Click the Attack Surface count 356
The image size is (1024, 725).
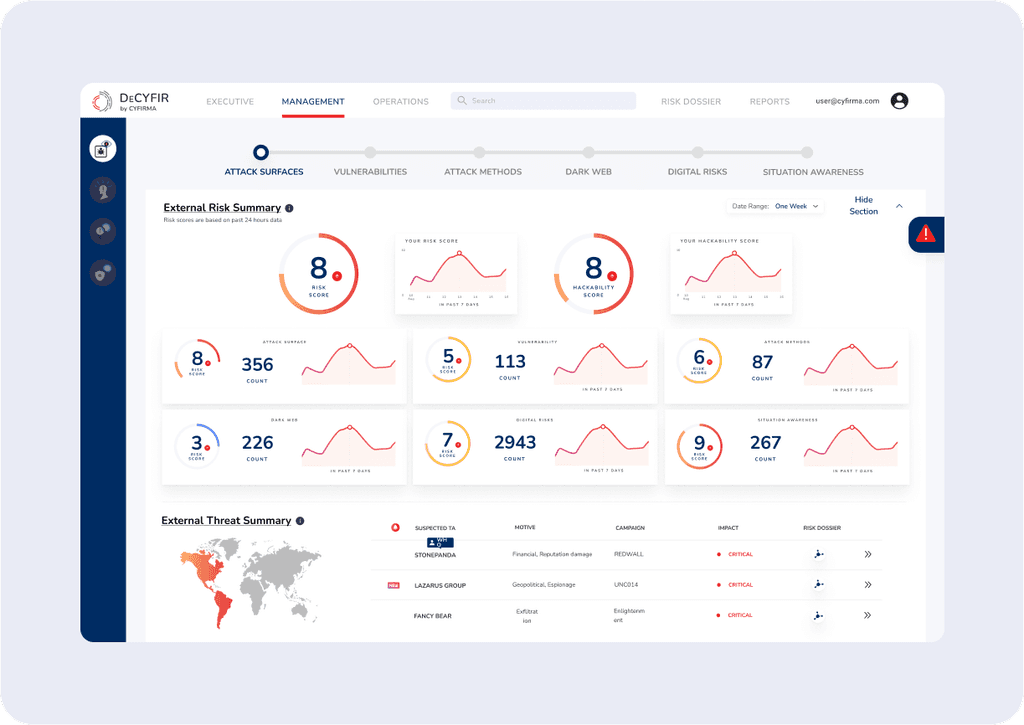click(257, 364)
